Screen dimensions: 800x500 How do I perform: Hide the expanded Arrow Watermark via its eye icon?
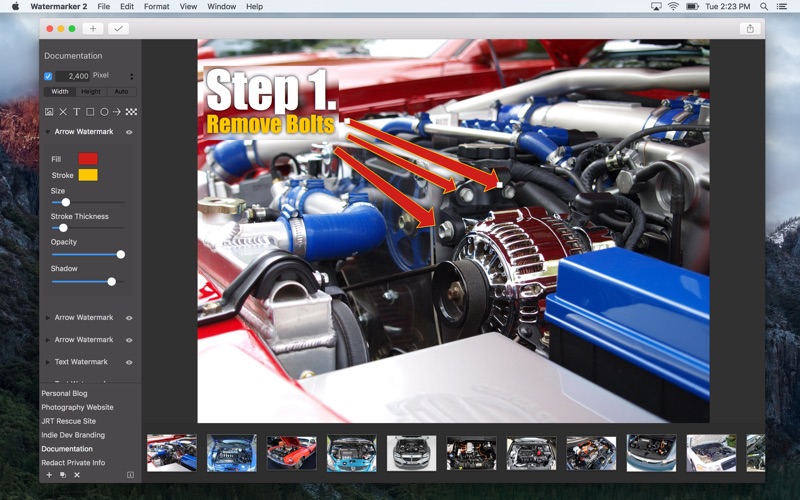129,132
